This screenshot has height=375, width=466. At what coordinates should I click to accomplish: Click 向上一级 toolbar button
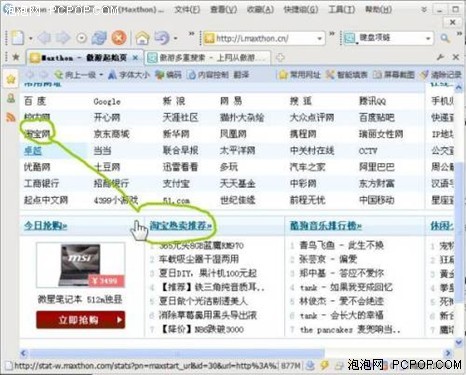75,75
